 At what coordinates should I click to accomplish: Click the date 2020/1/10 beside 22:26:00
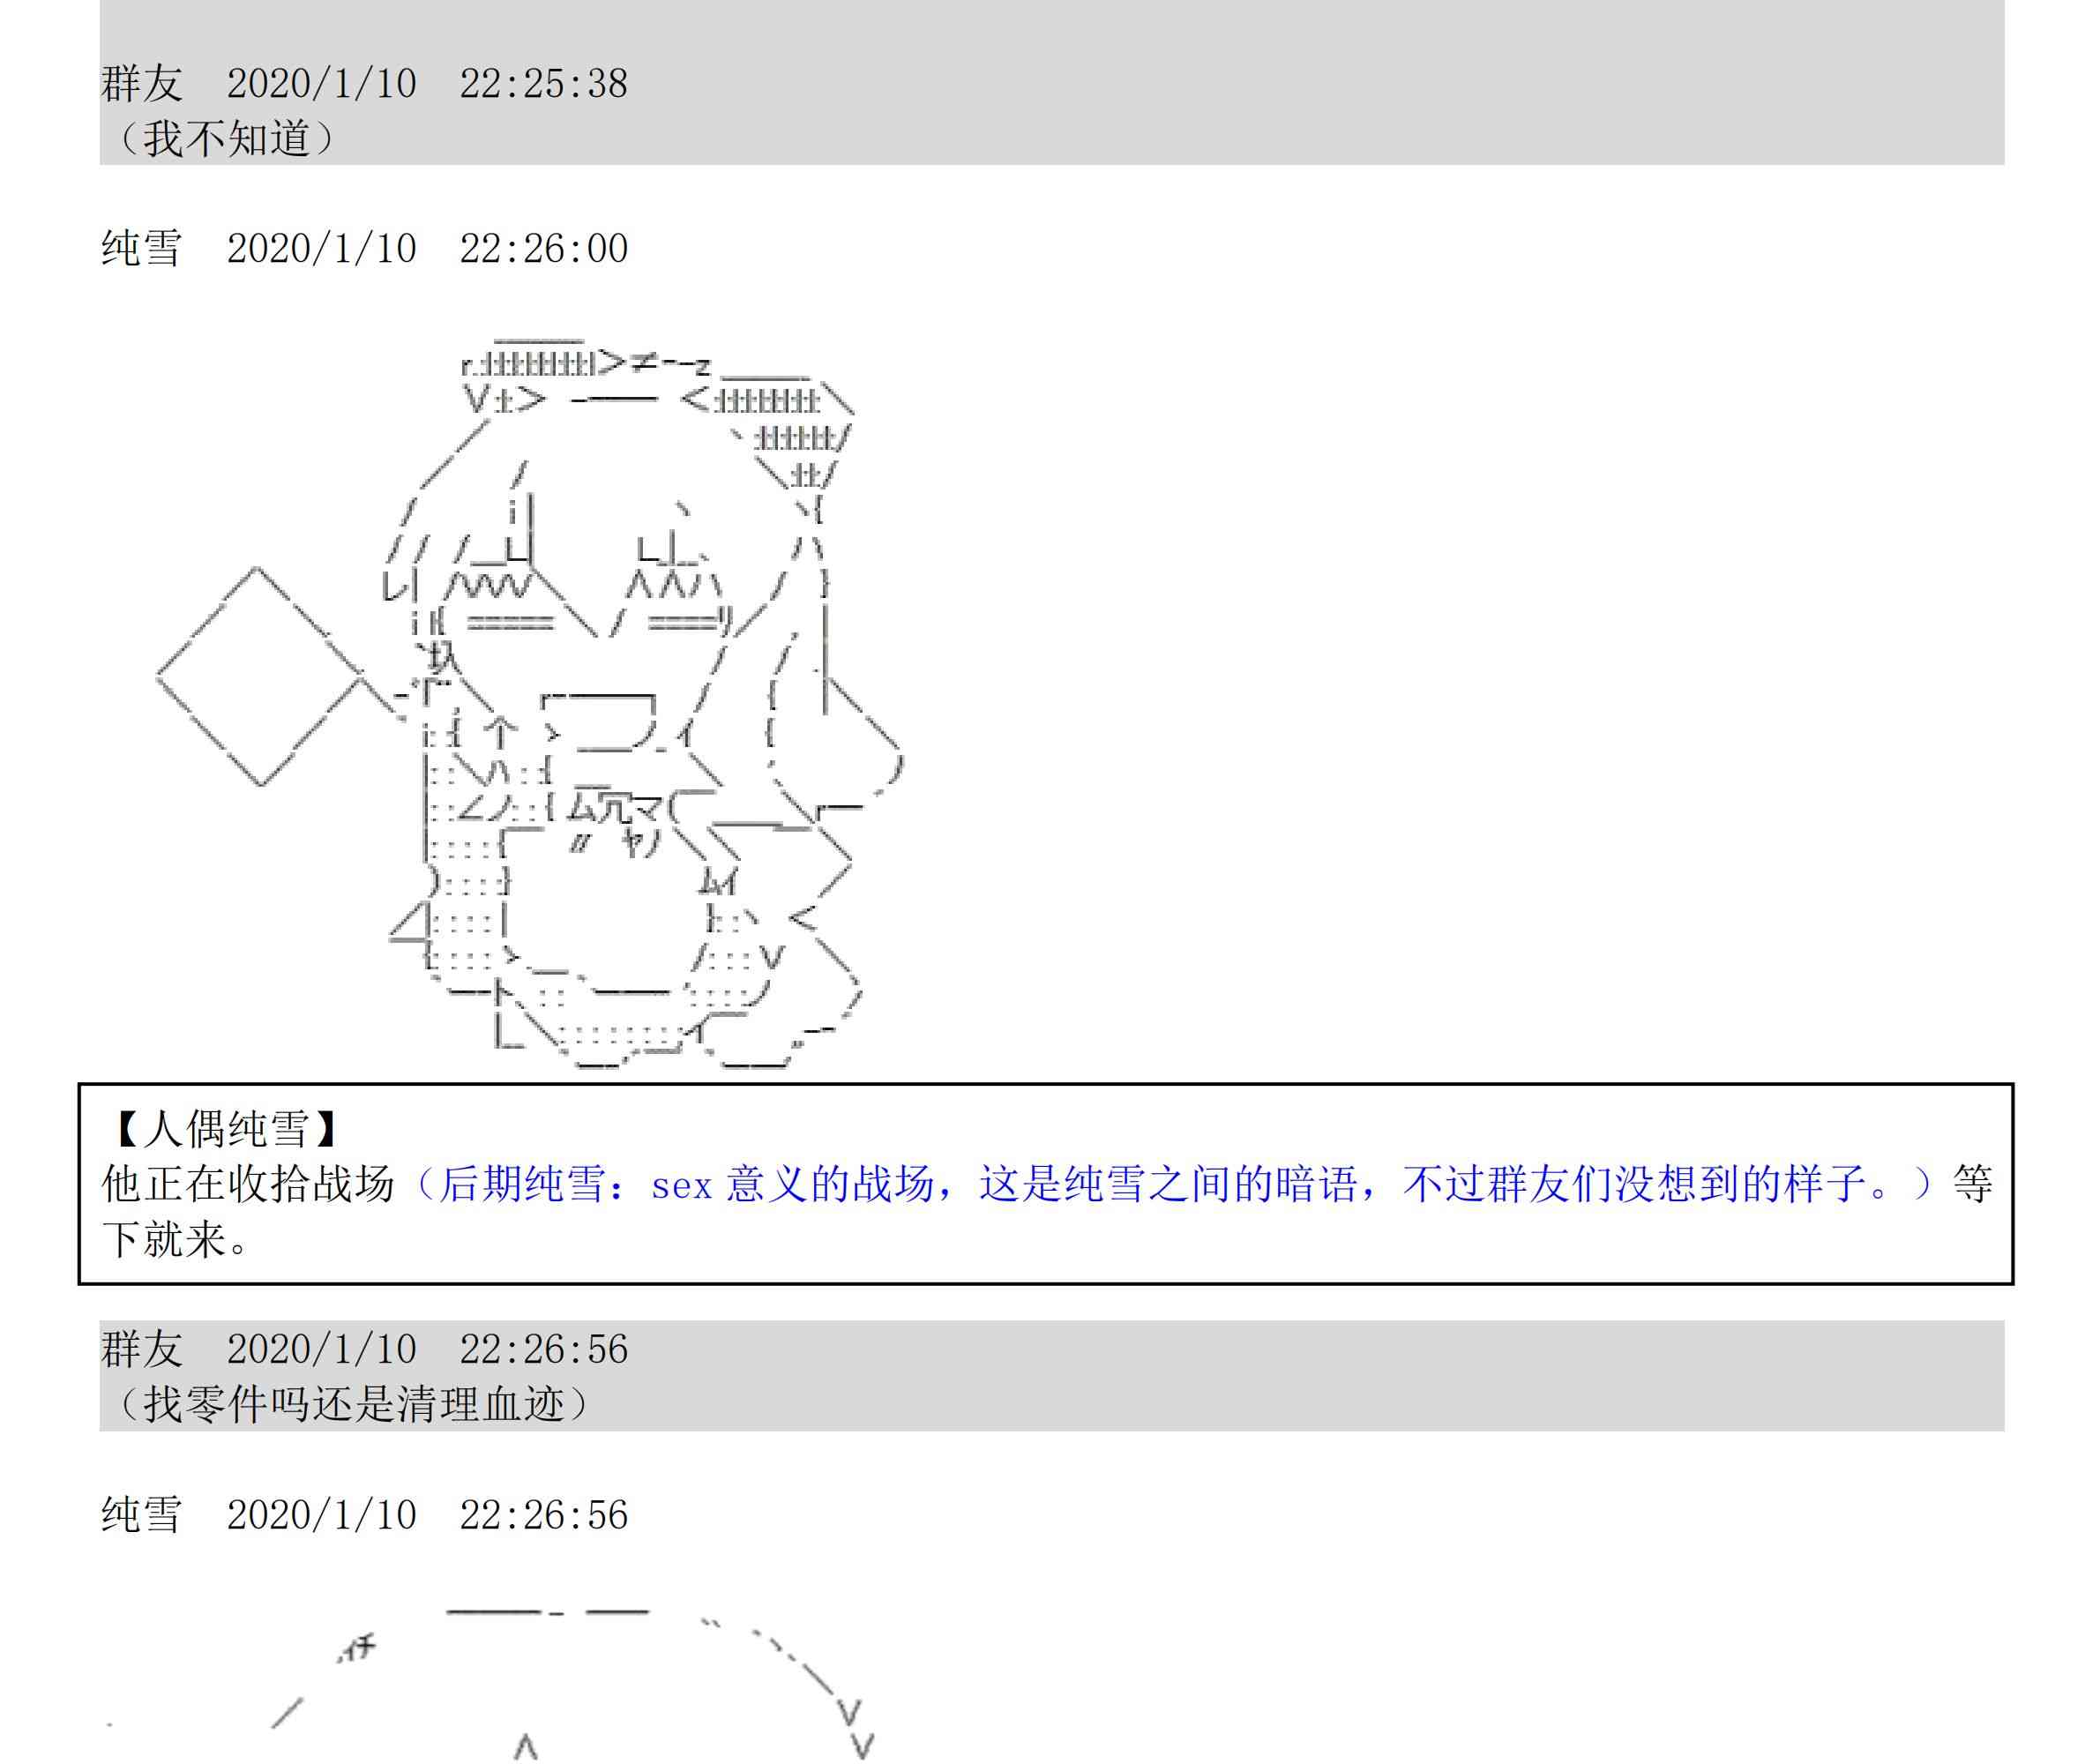[321, 249]
